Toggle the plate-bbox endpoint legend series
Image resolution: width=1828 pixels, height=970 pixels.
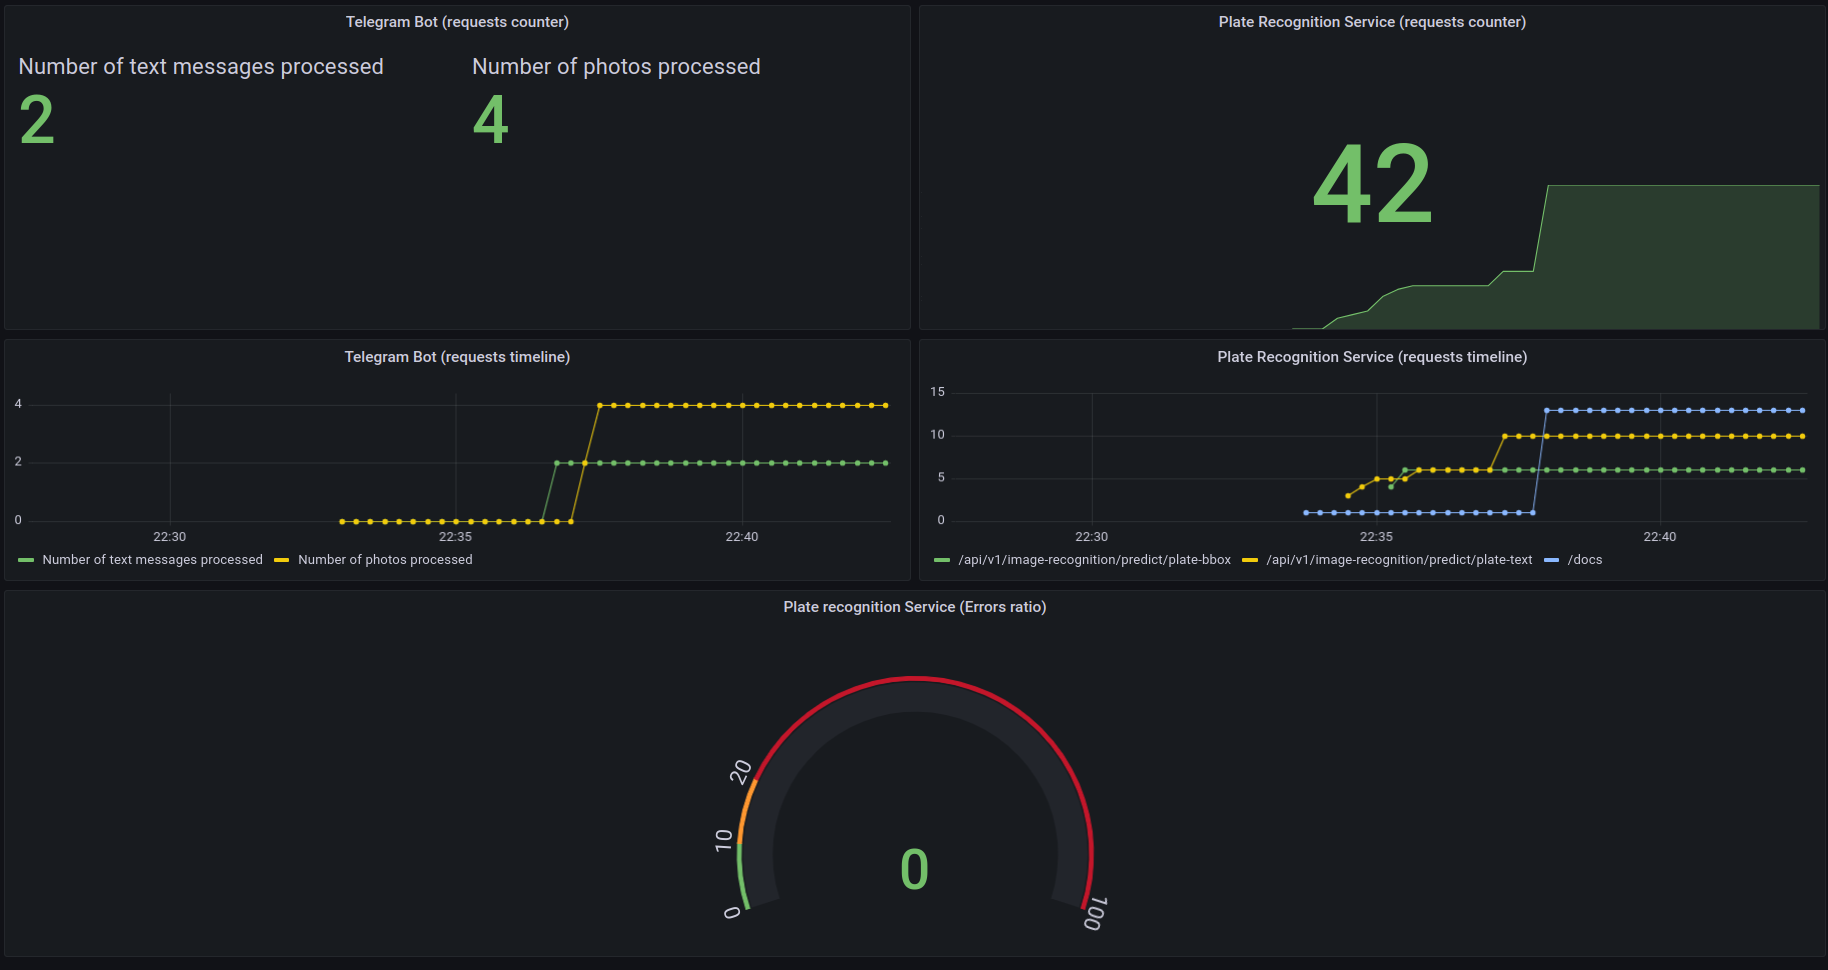pos(1095,560)
